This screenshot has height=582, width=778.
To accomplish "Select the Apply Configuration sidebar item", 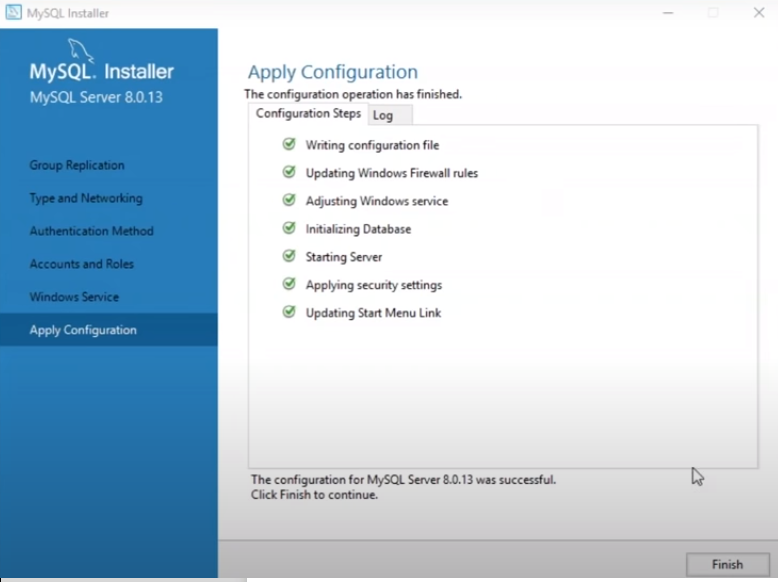I will (83, 330).
